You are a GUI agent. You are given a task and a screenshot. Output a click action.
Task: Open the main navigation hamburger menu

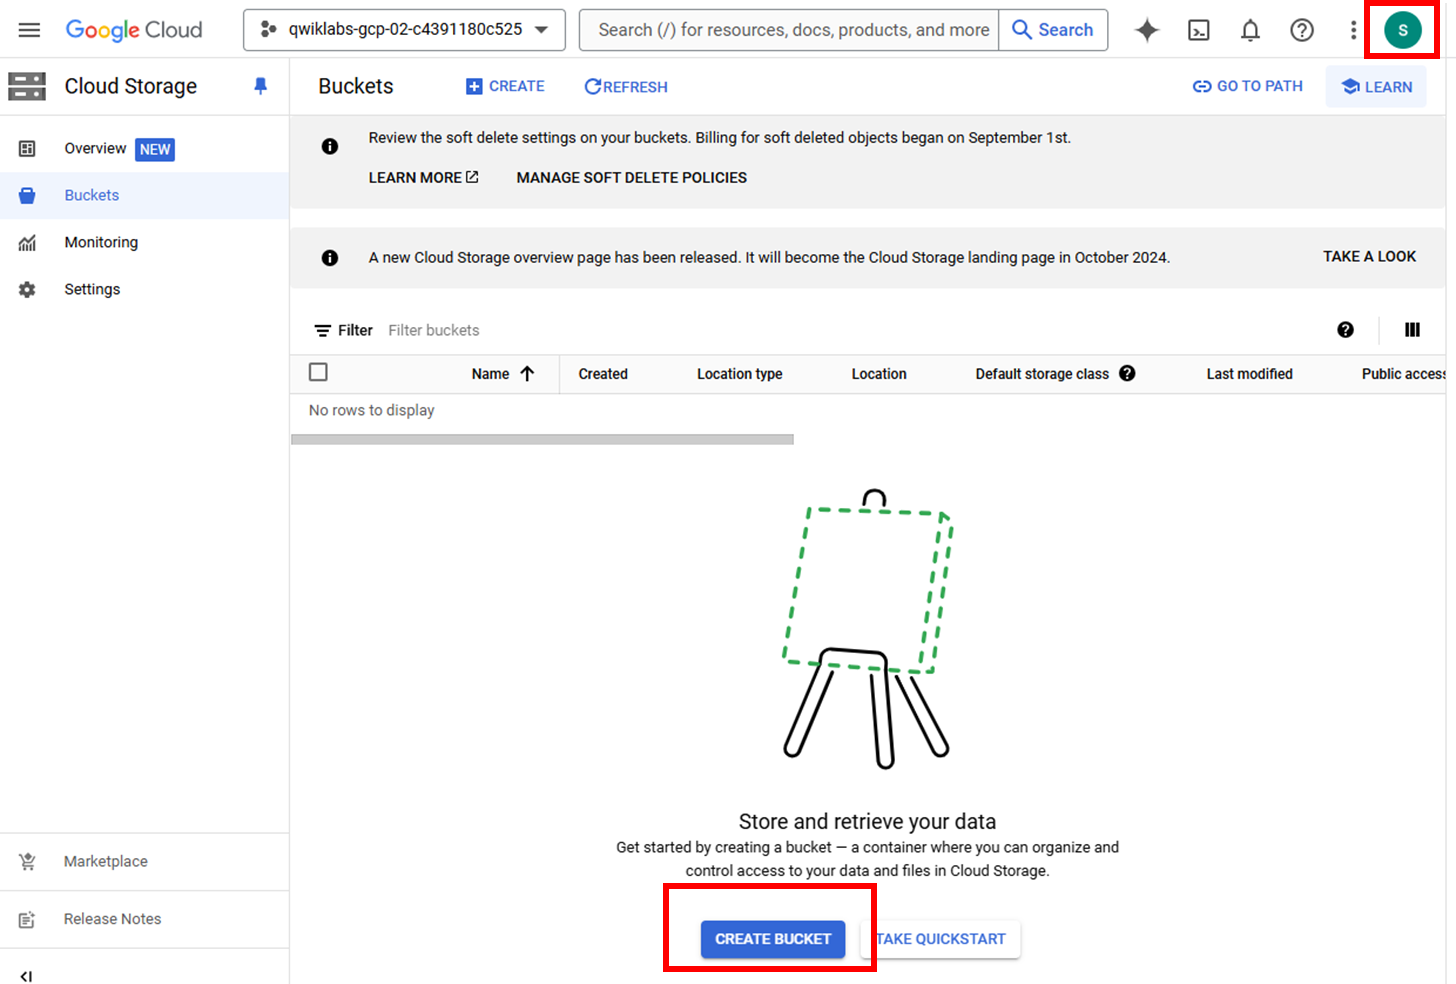(x=29, y=30)
